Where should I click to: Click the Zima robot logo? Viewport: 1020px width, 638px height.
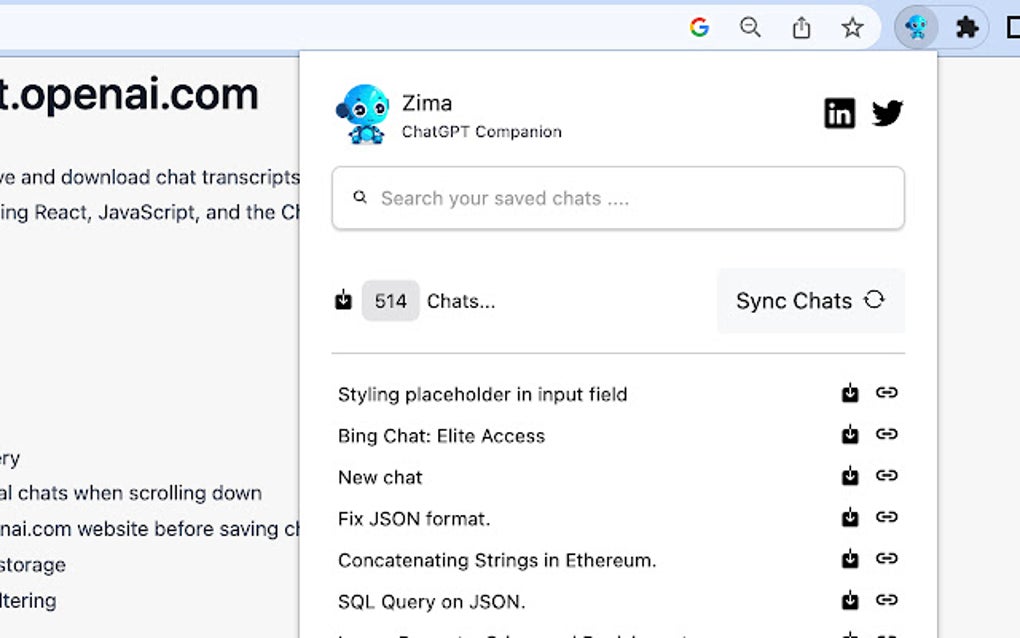[x=364, y=112]
